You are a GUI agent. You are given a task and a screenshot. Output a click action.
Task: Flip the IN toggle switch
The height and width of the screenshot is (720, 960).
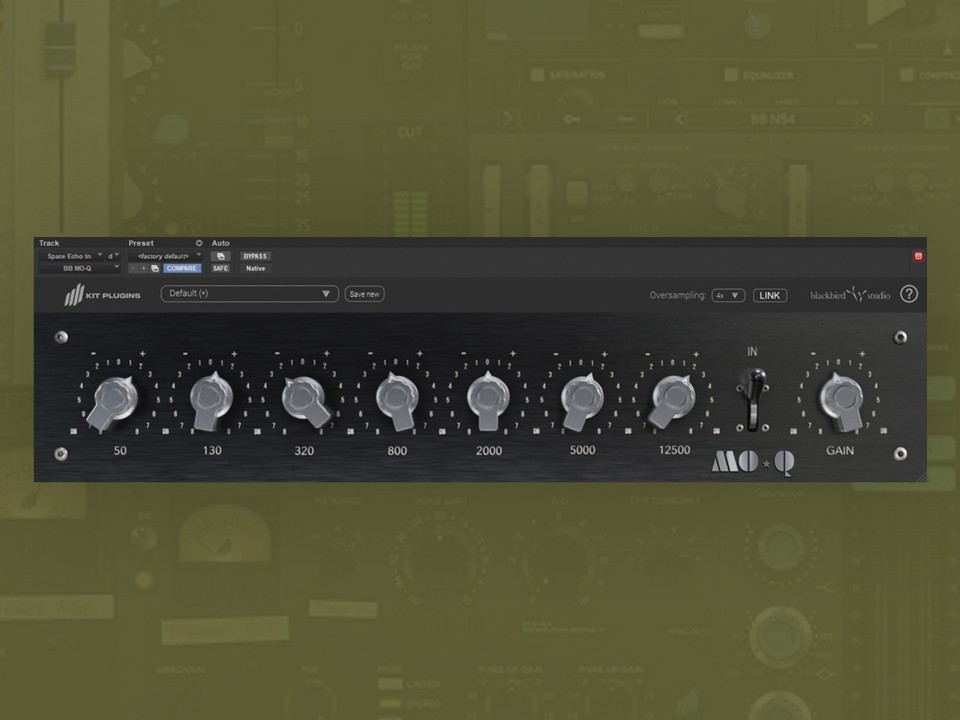click(x=755, y=398)
